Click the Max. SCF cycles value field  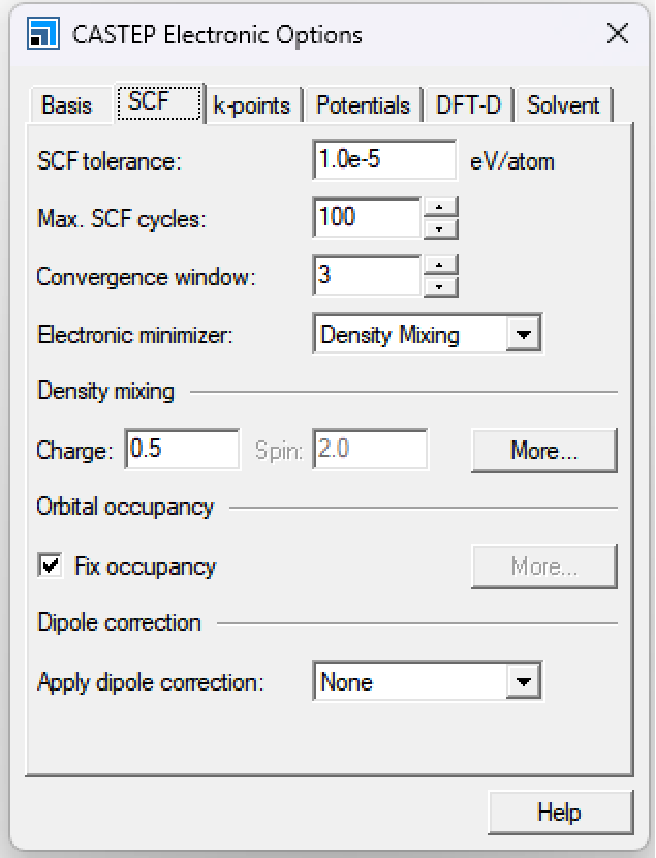[x=366, y=218]
